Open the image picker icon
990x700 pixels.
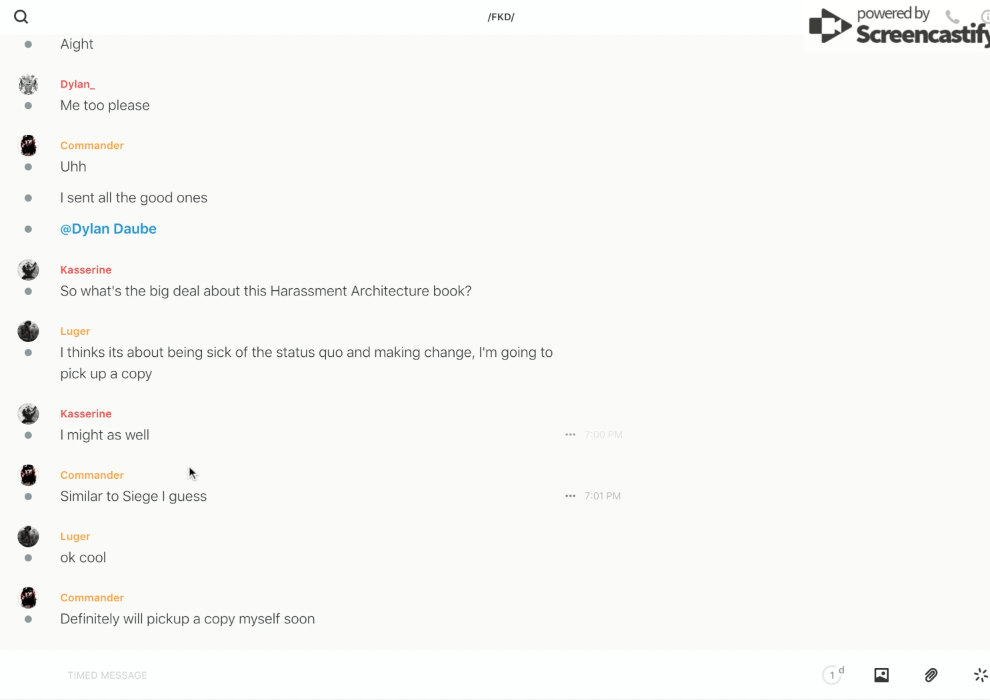click(881, 675)
